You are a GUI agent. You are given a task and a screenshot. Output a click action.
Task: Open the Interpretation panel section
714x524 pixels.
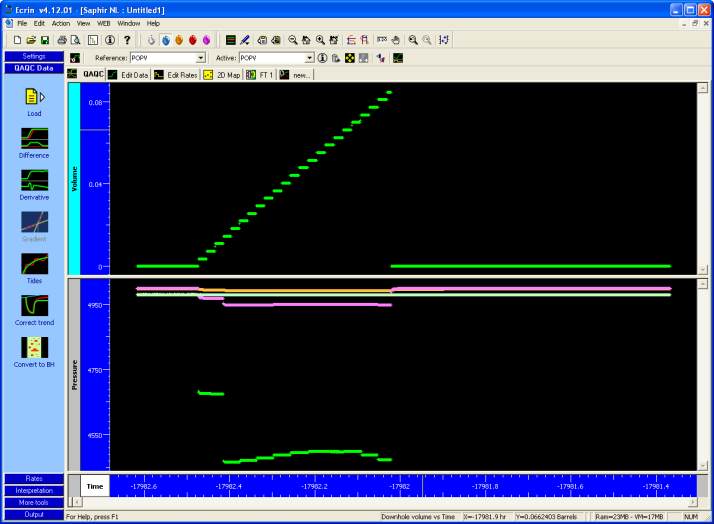tap(33, 490)
